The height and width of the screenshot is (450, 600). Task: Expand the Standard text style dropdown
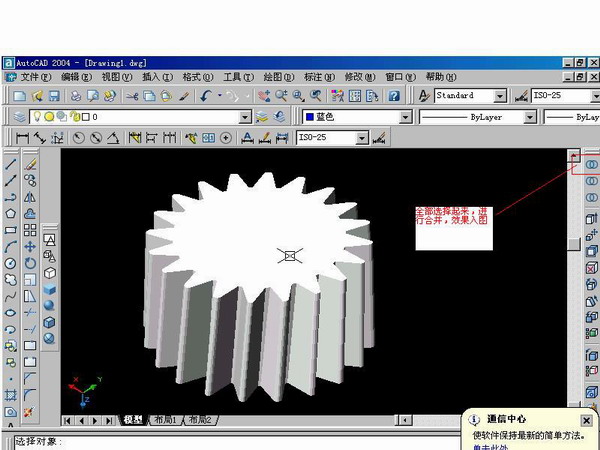(500, 96)
